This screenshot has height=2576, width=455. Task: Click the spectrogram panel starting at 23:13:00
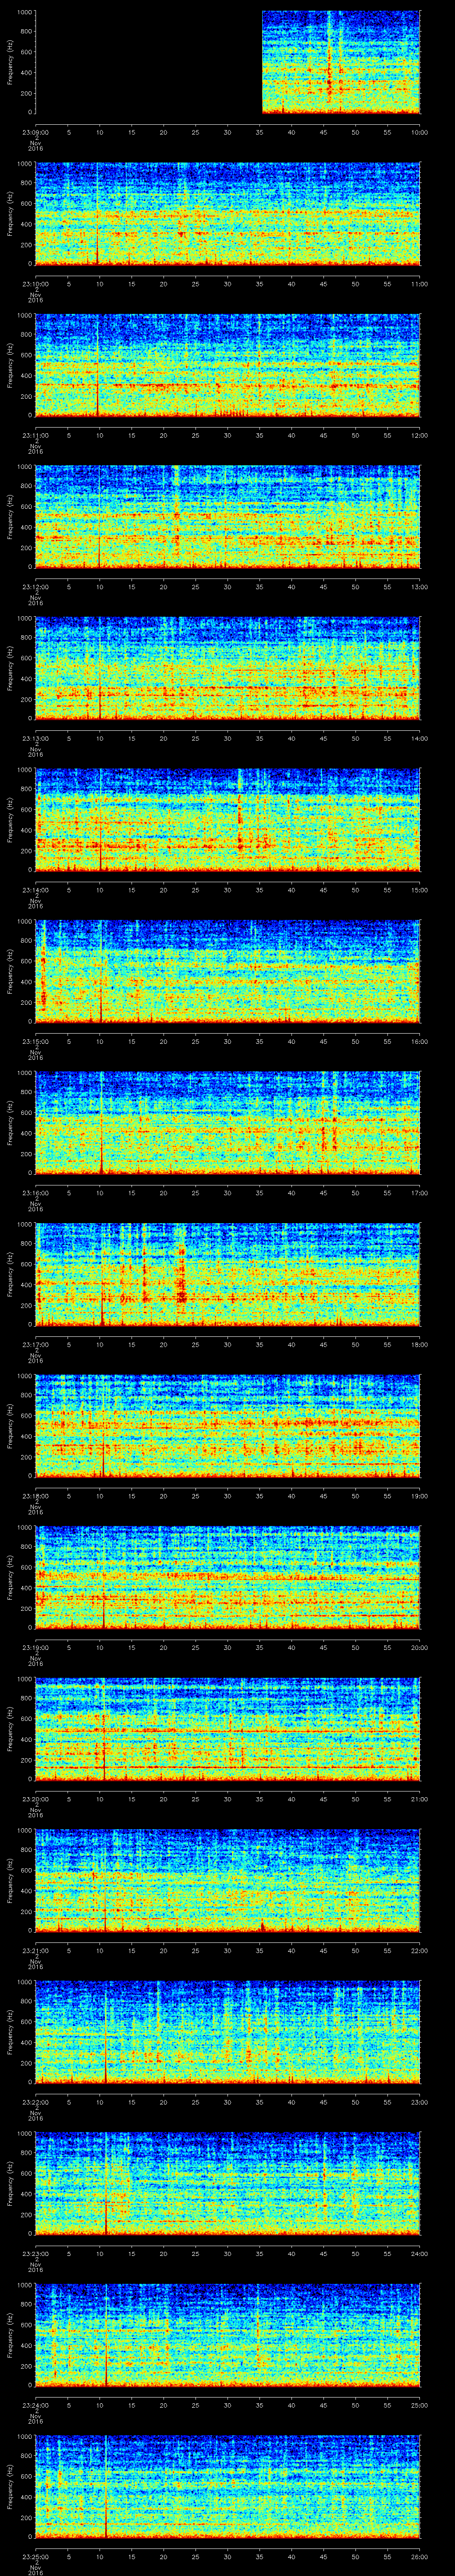tap(227, 668)
